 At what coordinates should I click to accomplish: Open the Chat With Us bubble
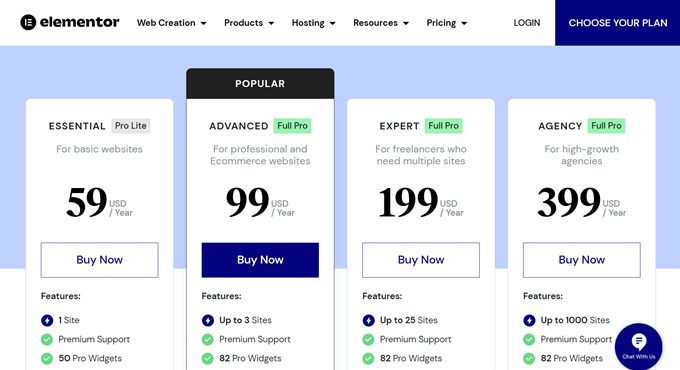point(638,346)
